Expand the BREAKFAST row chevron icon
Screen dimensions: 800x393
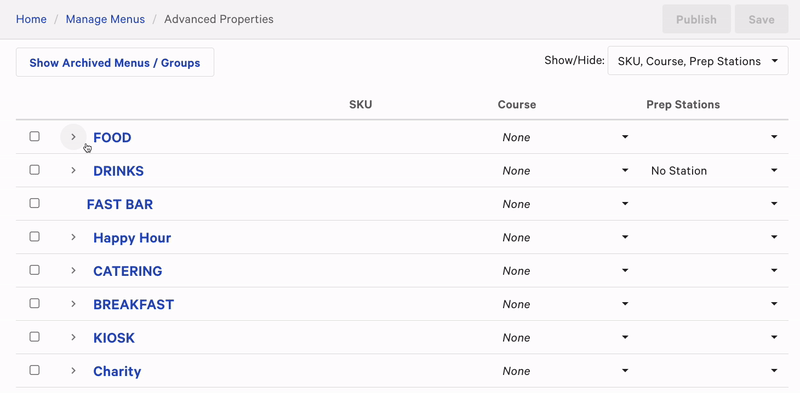pos(73,304)
